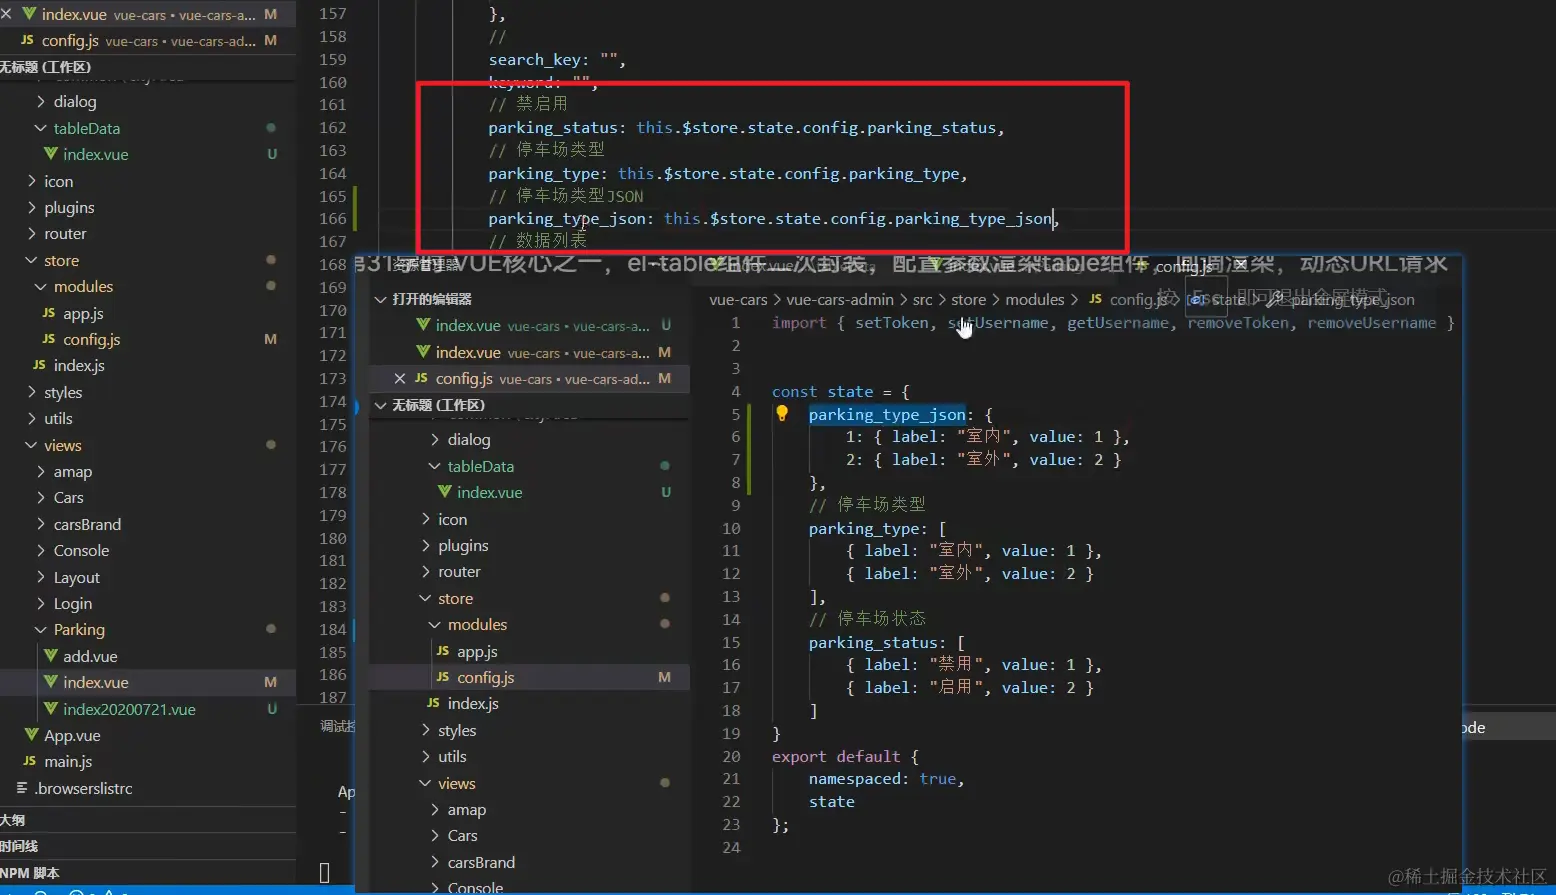Click Vue icon beside App.vue in background explorer
Viewport: 1556px width, 895px height.
coord(31,735)
